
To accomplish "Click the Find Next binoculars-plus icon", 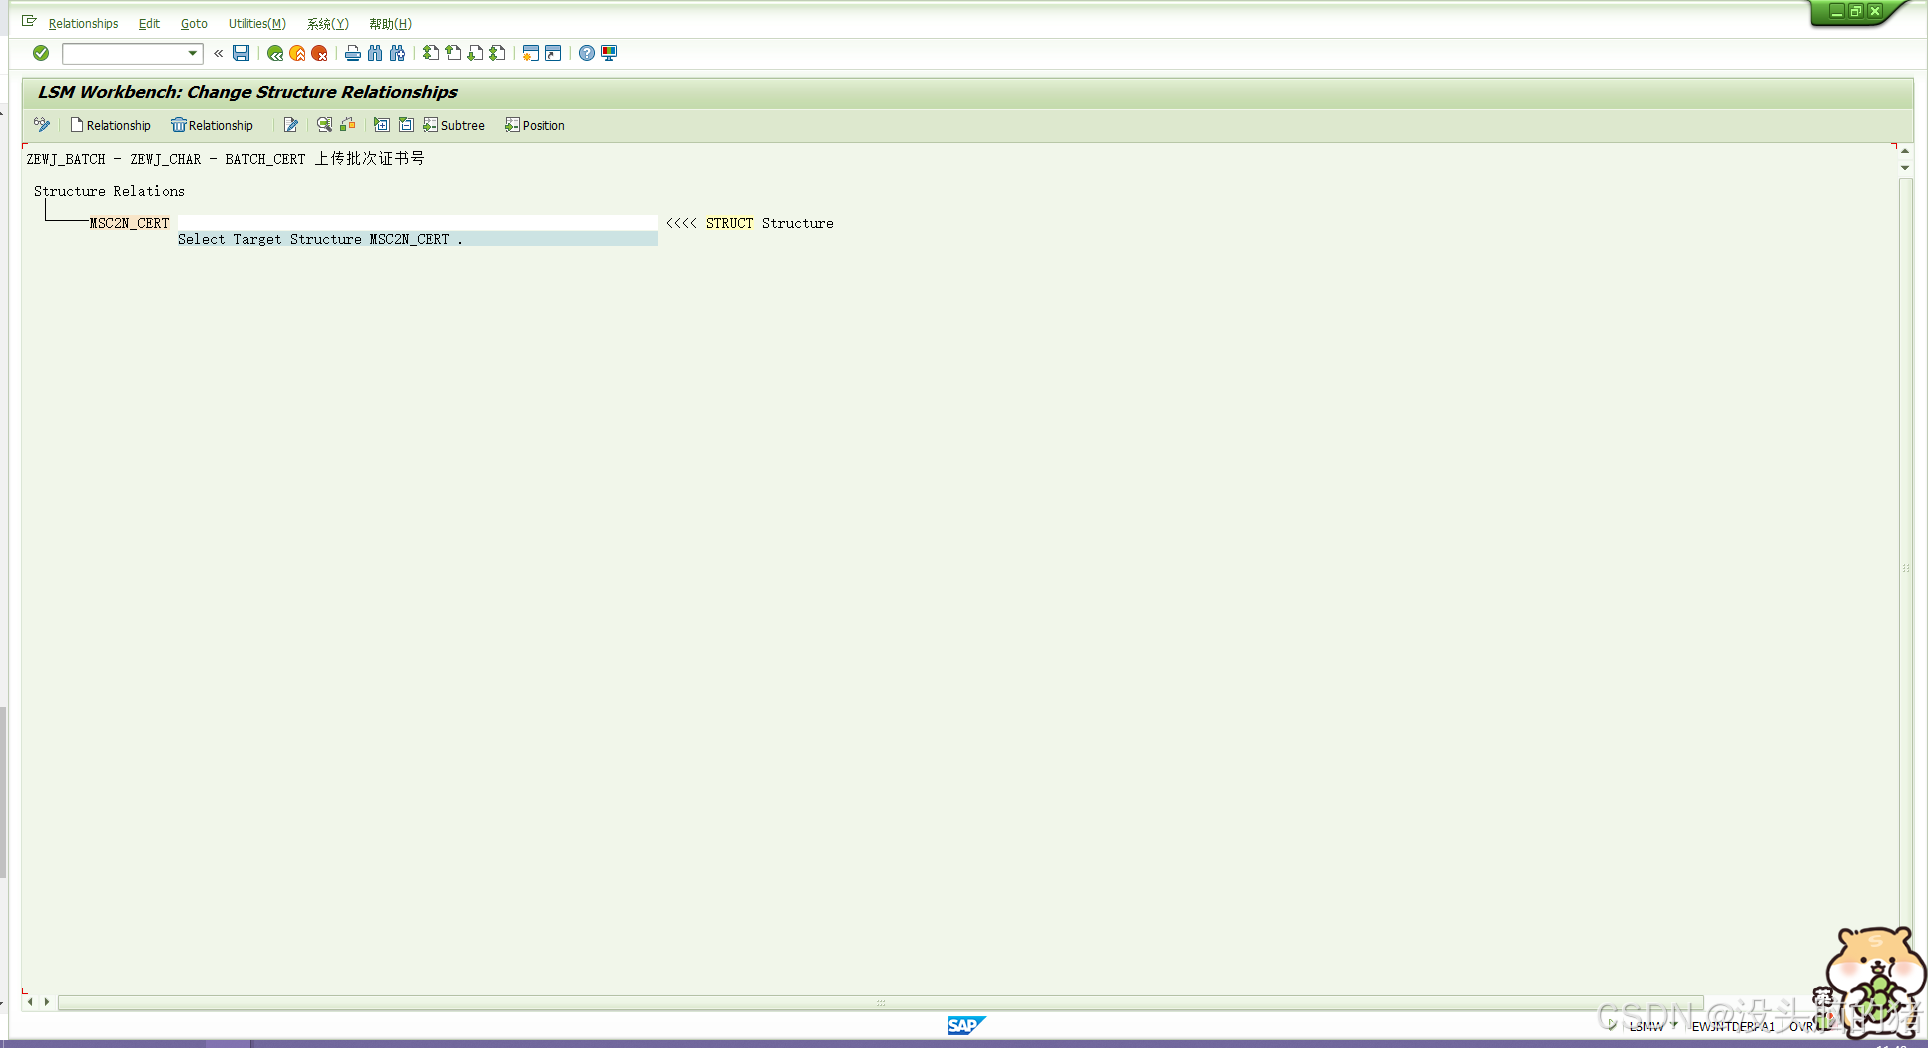I will click(x=397, y=53).
